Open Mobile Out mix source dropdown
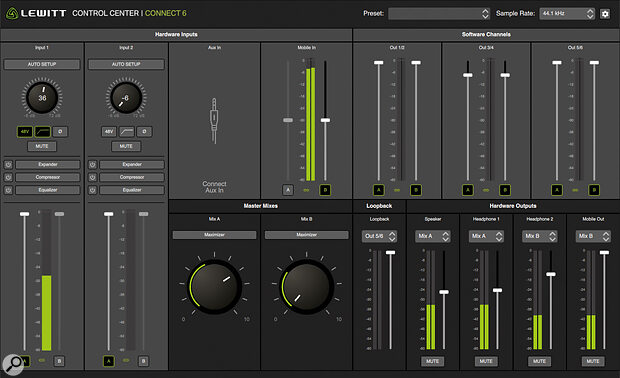This screenshot has height=378, width=620. pos(593,236)
